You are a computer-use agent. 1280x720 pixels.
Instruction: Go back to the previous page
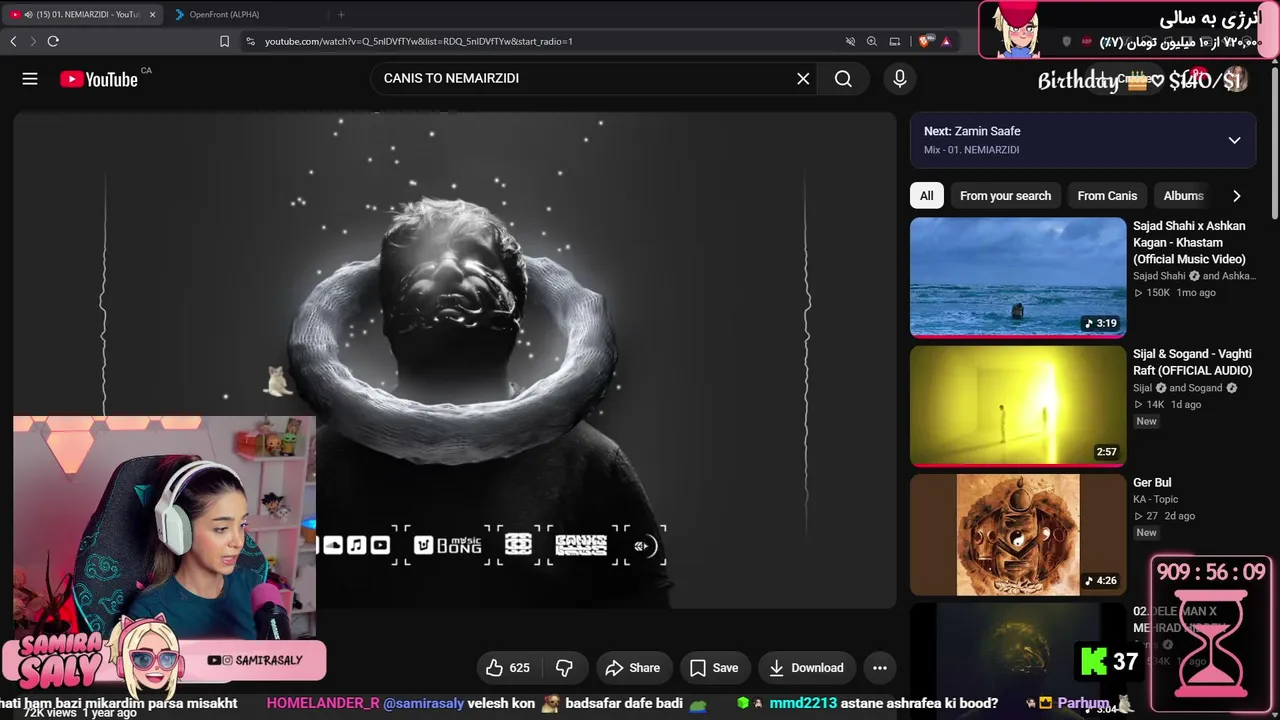click(13, 41)
